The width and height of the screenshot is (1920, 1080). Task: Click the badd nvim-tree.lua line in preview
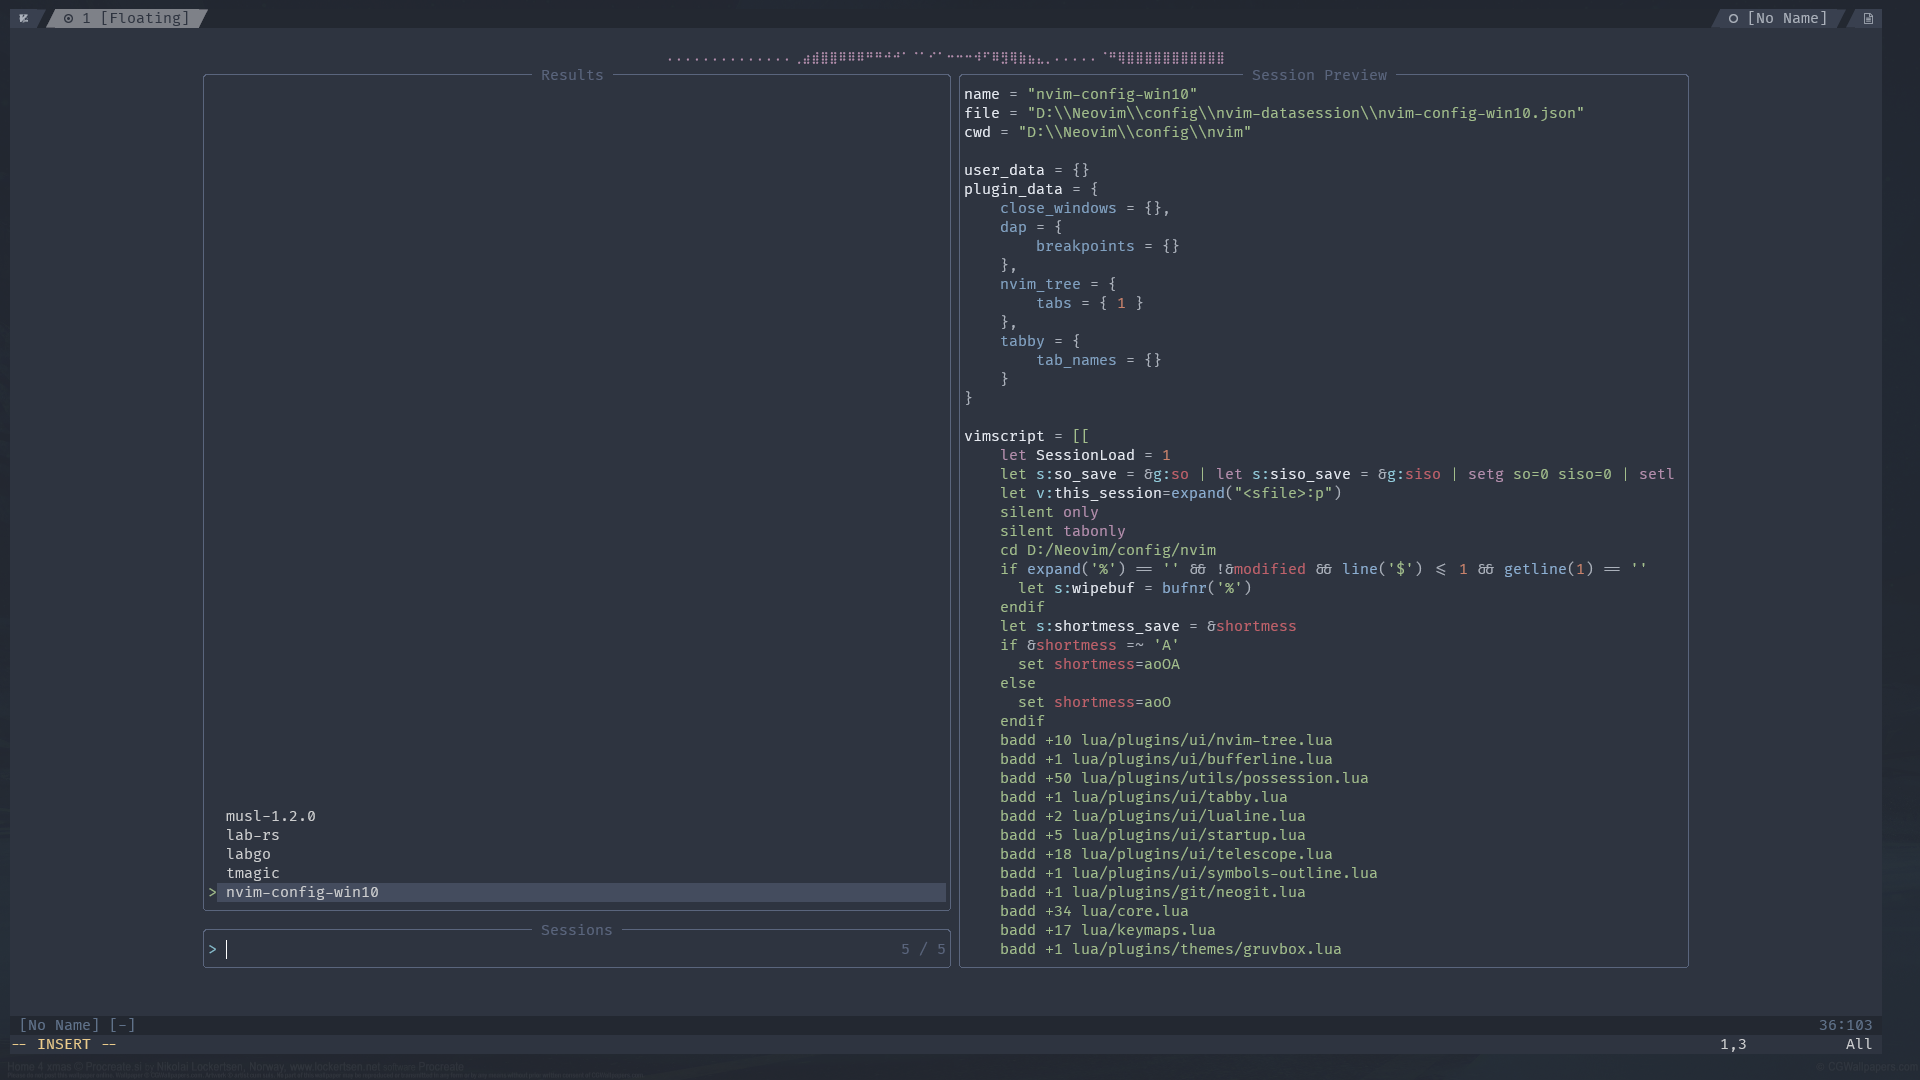tap(1165, 740)
